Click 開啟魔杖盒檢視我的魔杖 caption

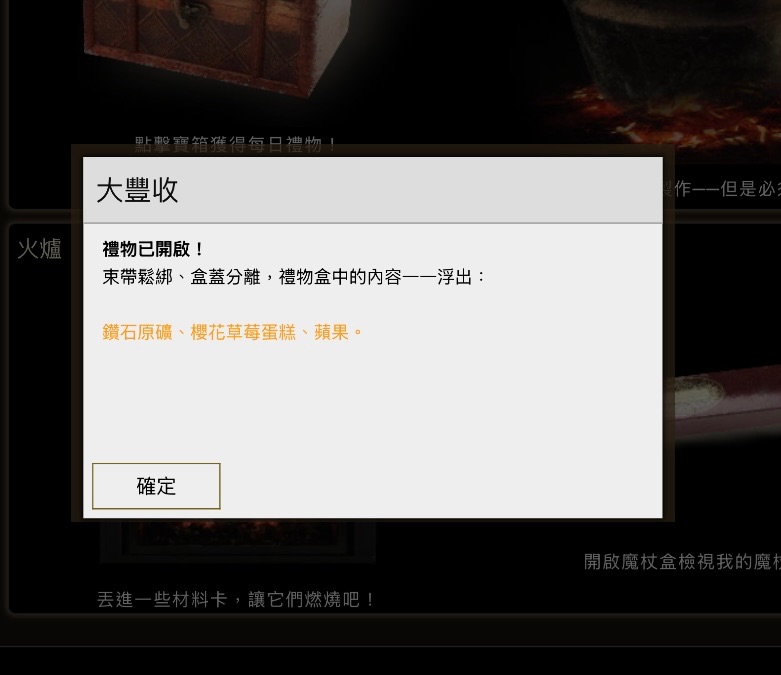682,561
